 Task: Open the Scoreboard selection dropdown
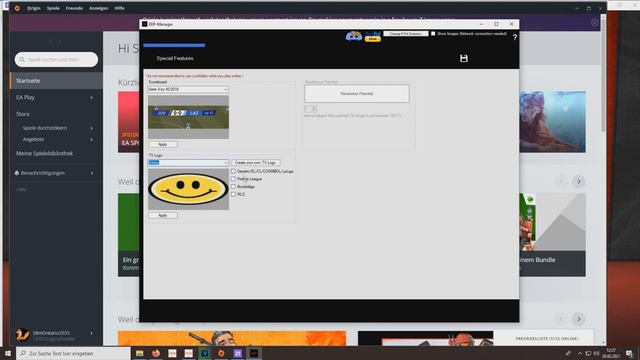pyautogui.click(x=188, y=89)
